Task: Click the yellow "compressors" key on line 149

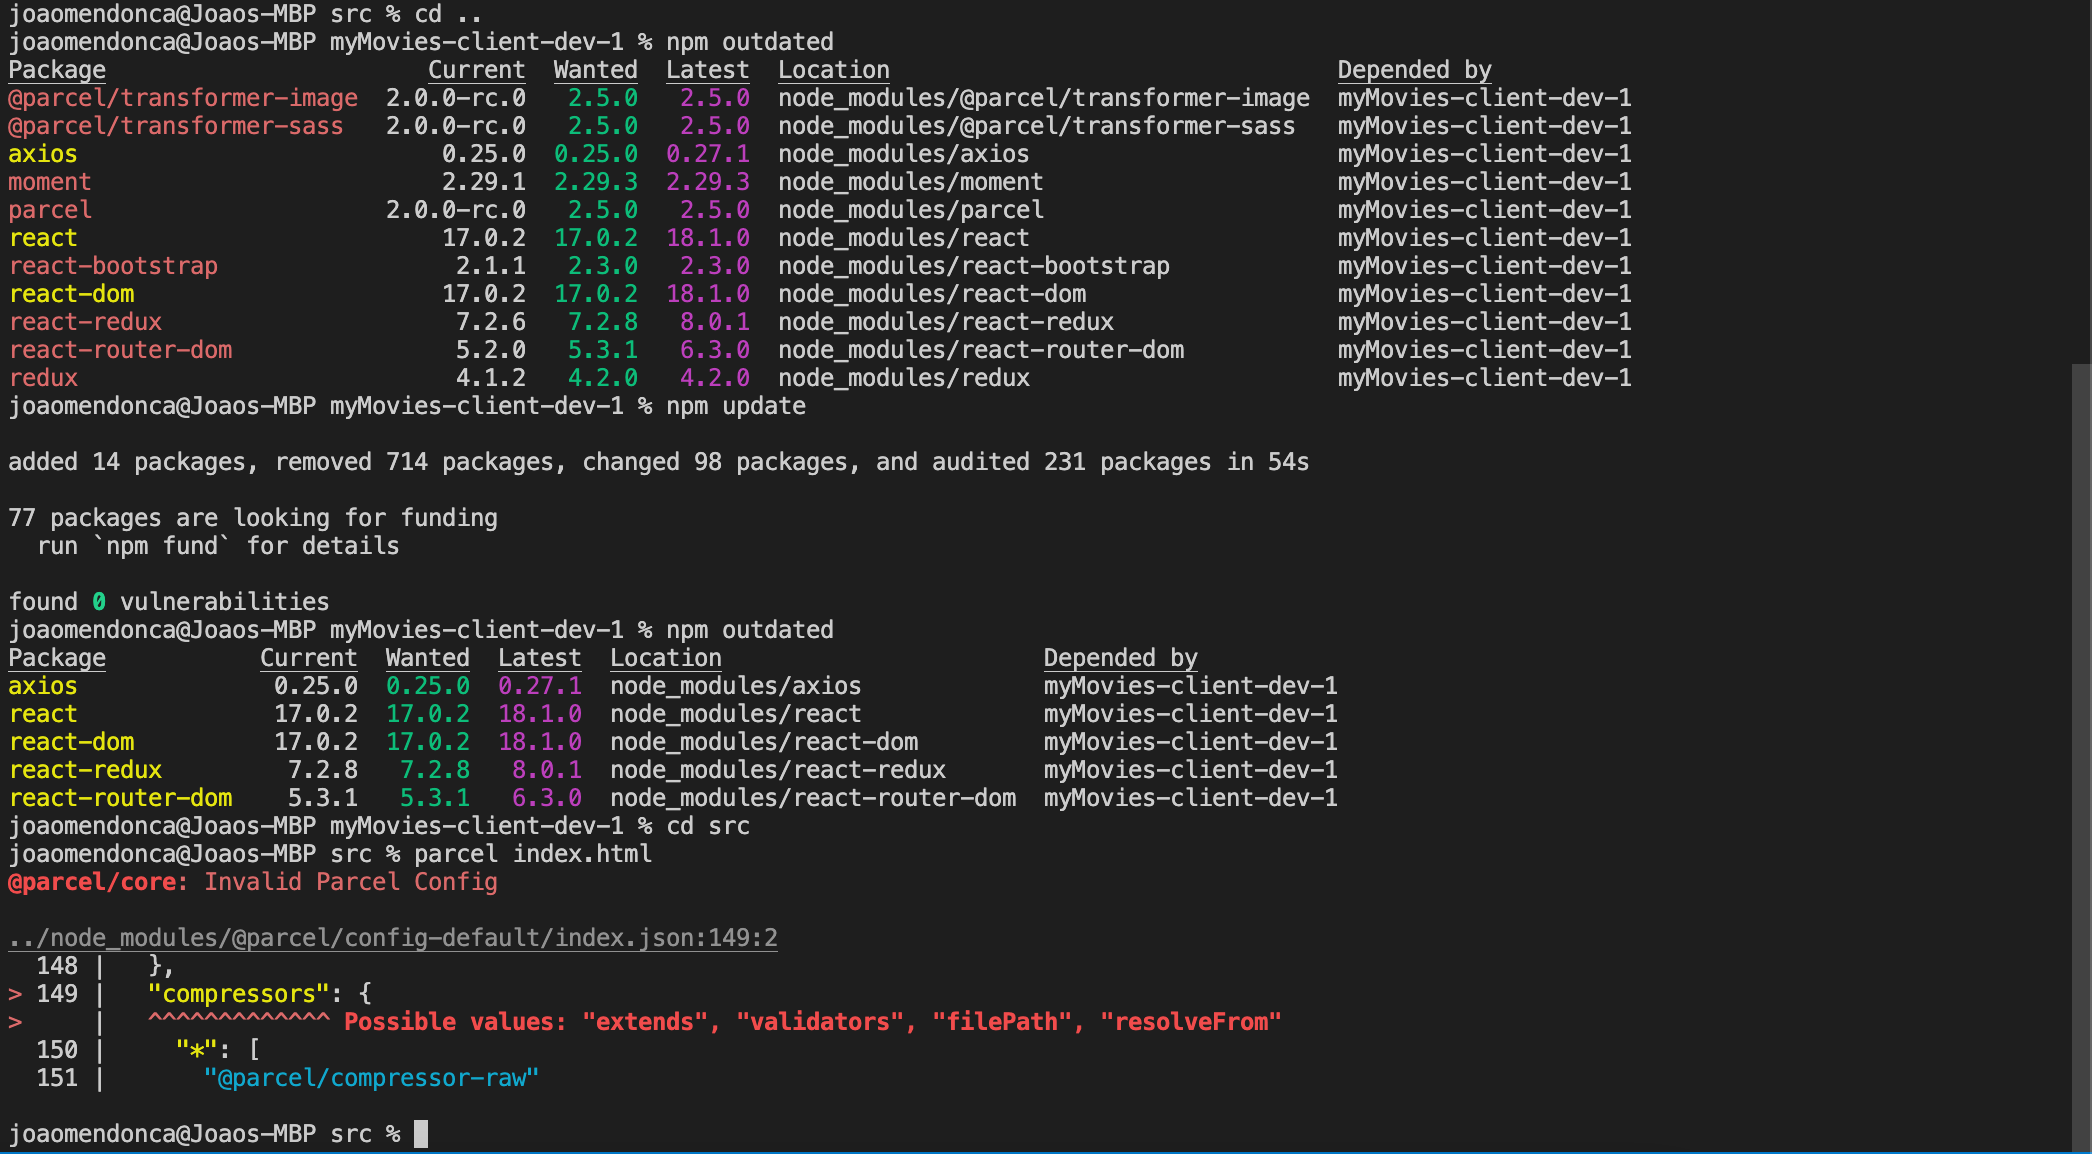Action: 239,994
